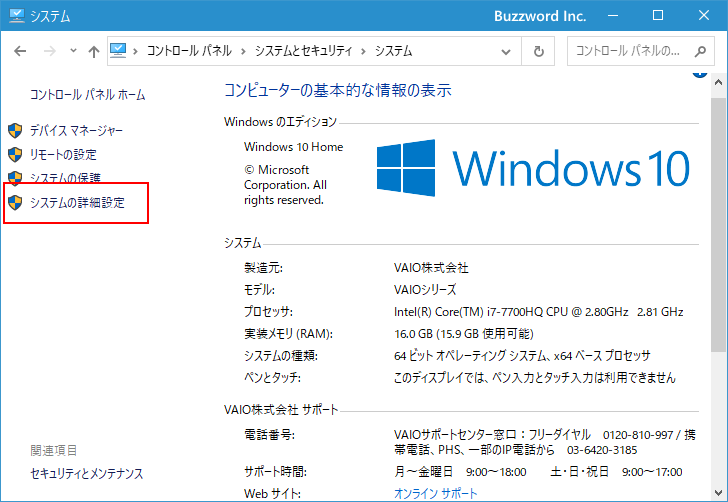728x502 pixels.
Task: Click the Windows 10 Home text
Action: tap(293, 147)
